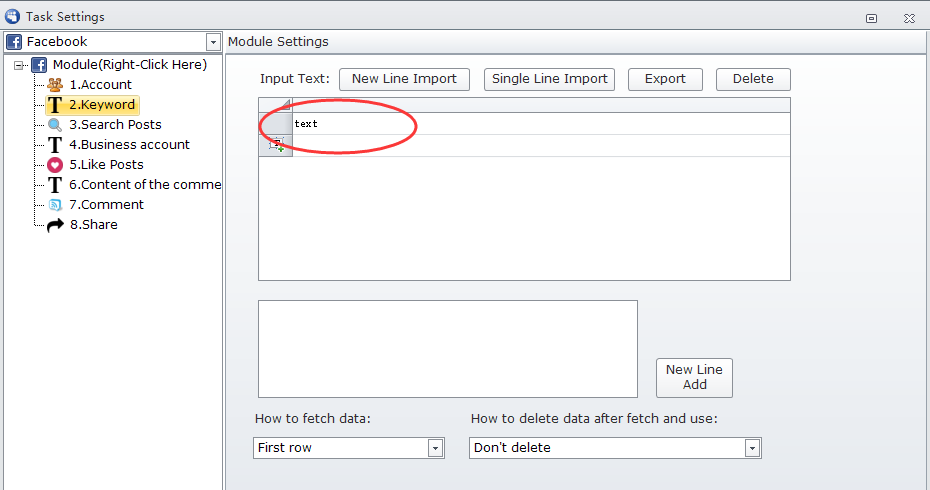
Task: Open the How to fetch data dropdown
Action: pos(435,448)
